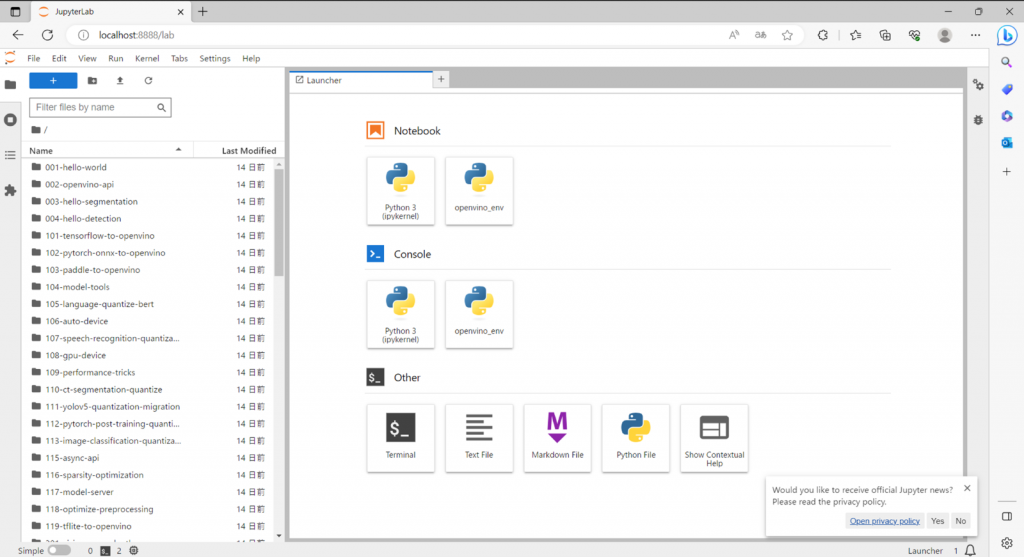The height and width of the screenshot is (557, 1024).
Task: Open the File Browser sidebar tab
Action: pyautogui.click(x=10, y=84)
